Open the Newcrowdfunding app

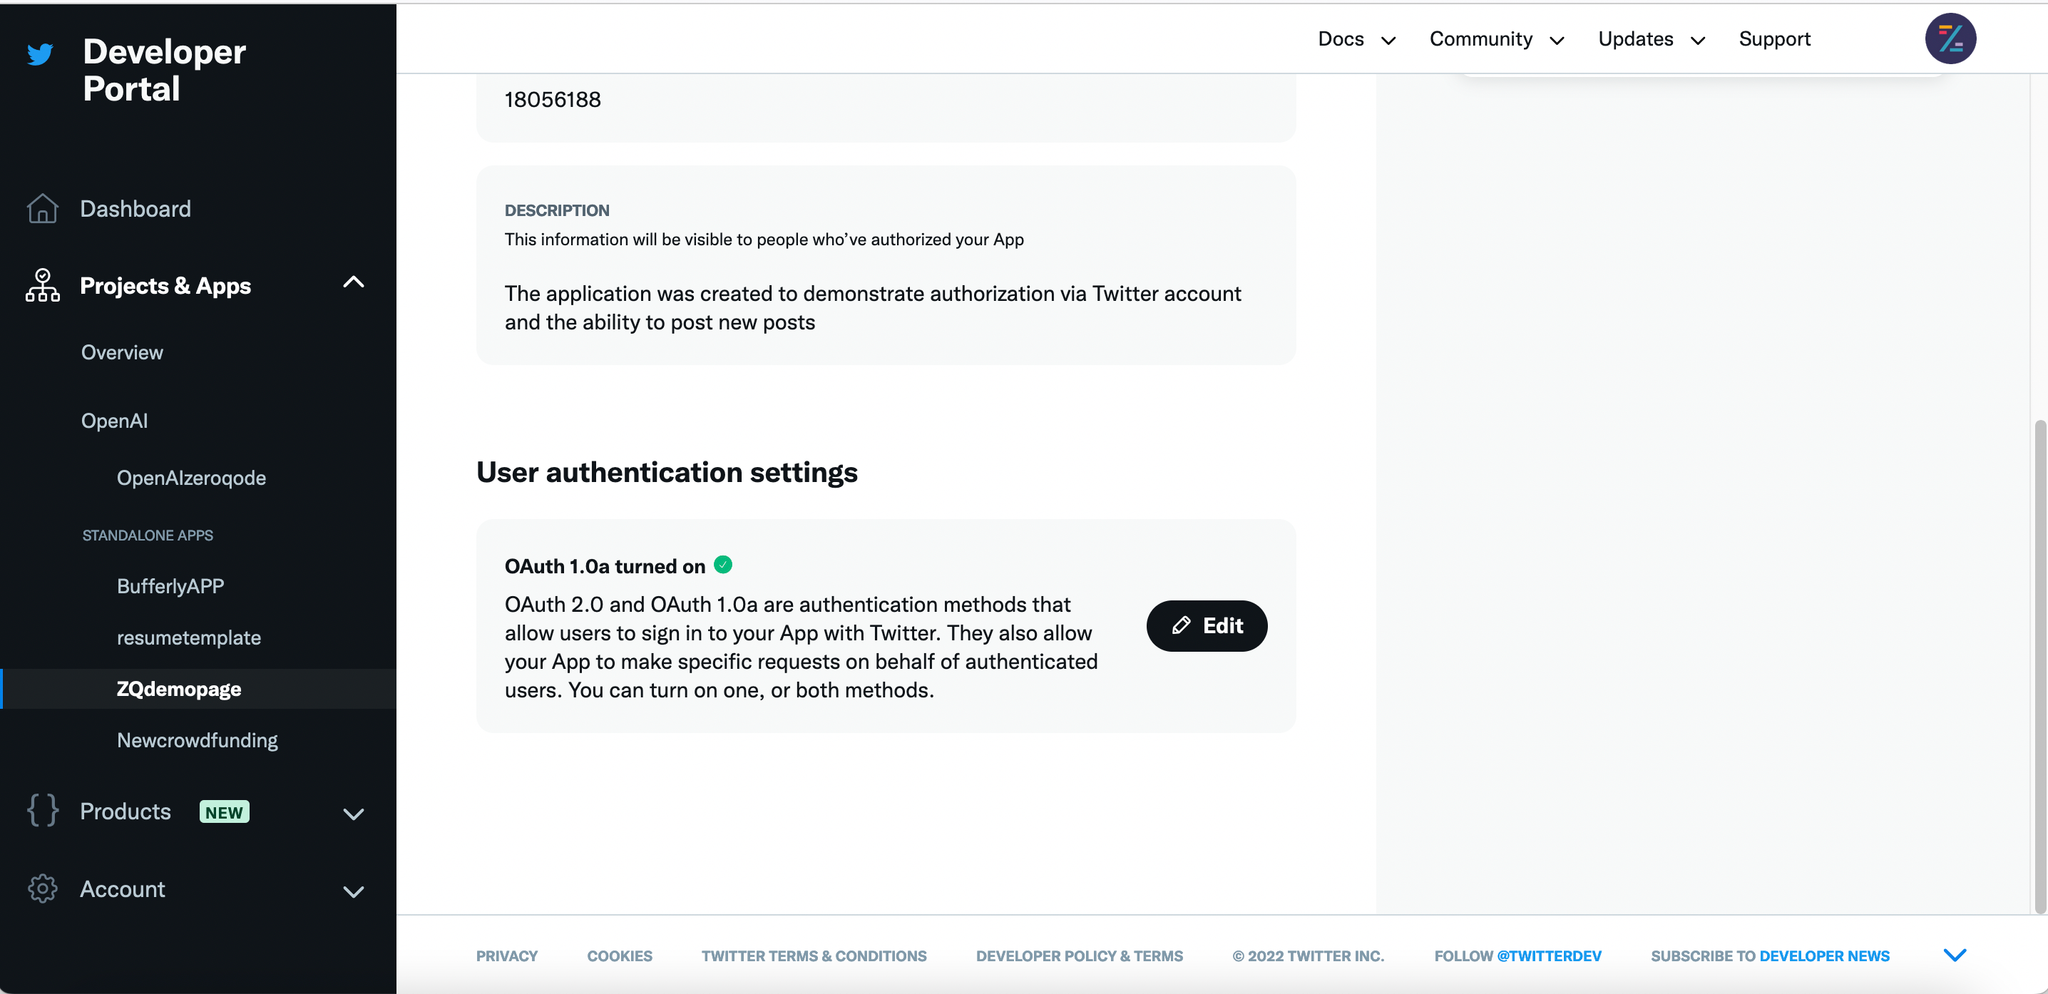[x=197, y=740]
